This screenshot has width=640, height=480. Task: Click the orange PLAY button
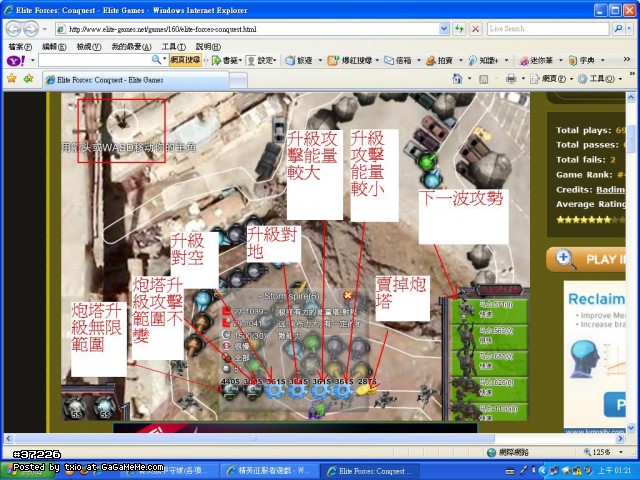586,259
